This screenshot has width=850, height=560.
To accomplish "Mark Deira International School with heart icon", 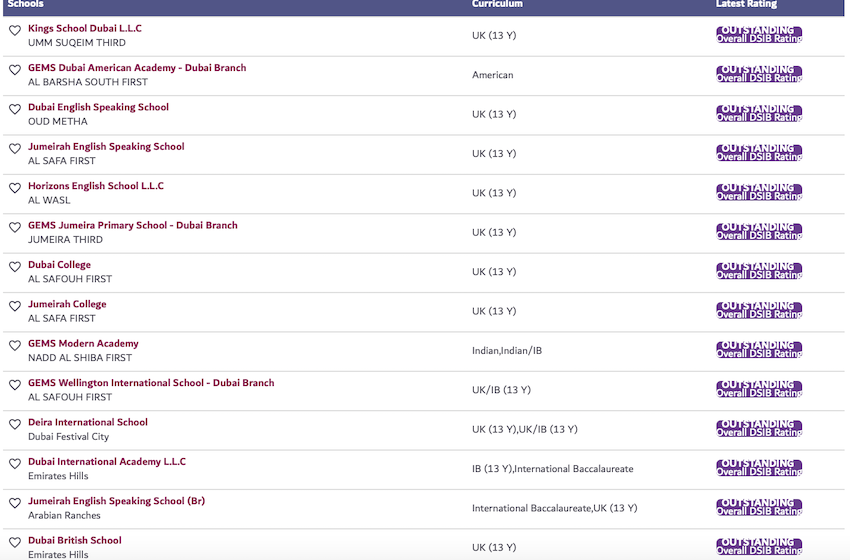I will tap(15, 424).
